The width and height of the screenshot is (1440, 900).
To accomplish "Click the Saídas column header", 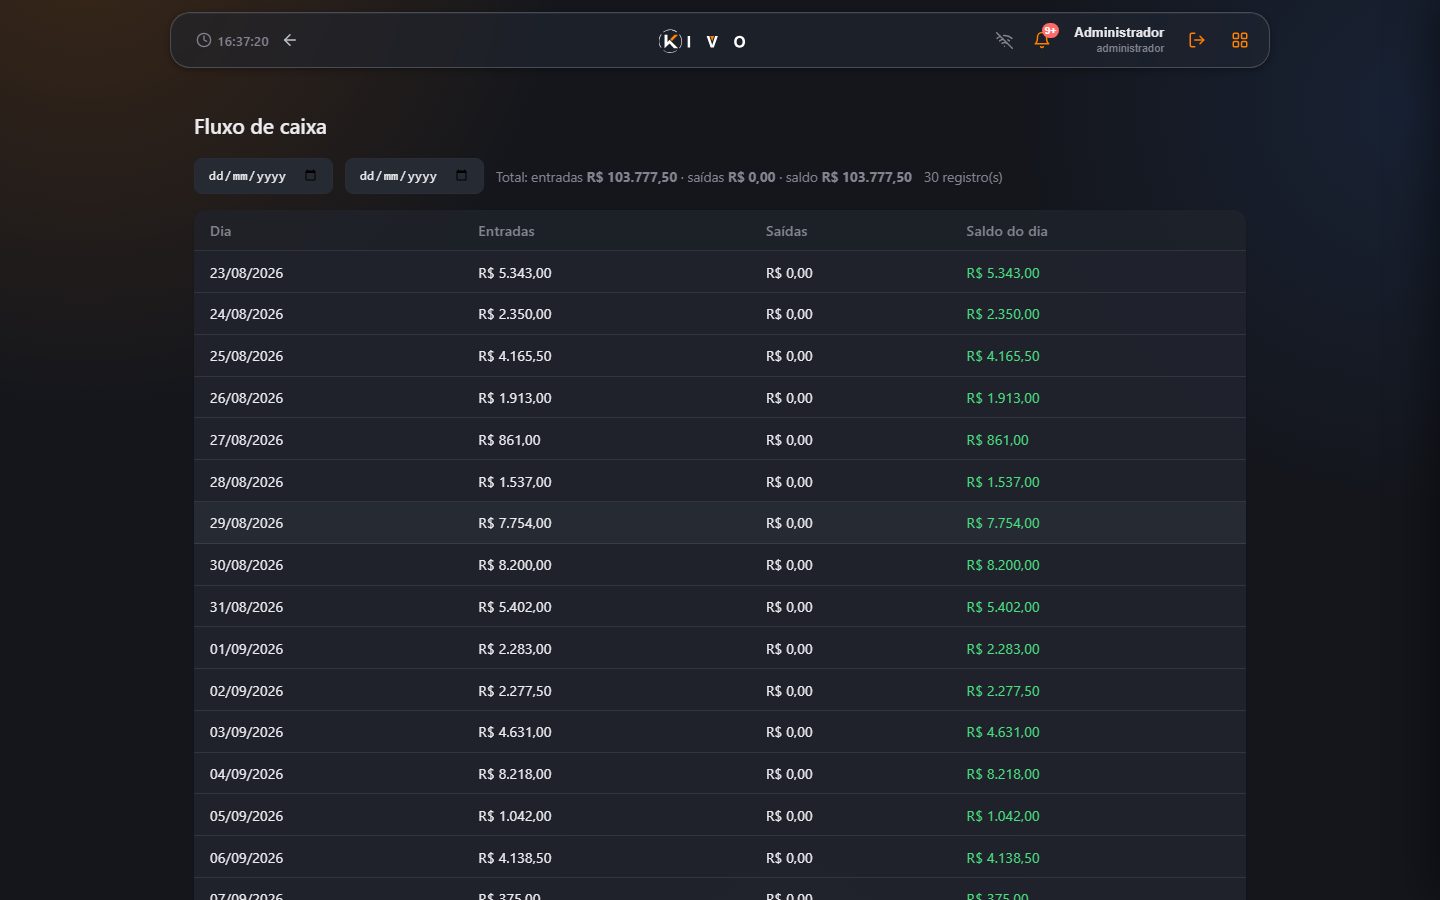I will click(x=786, y=231).
